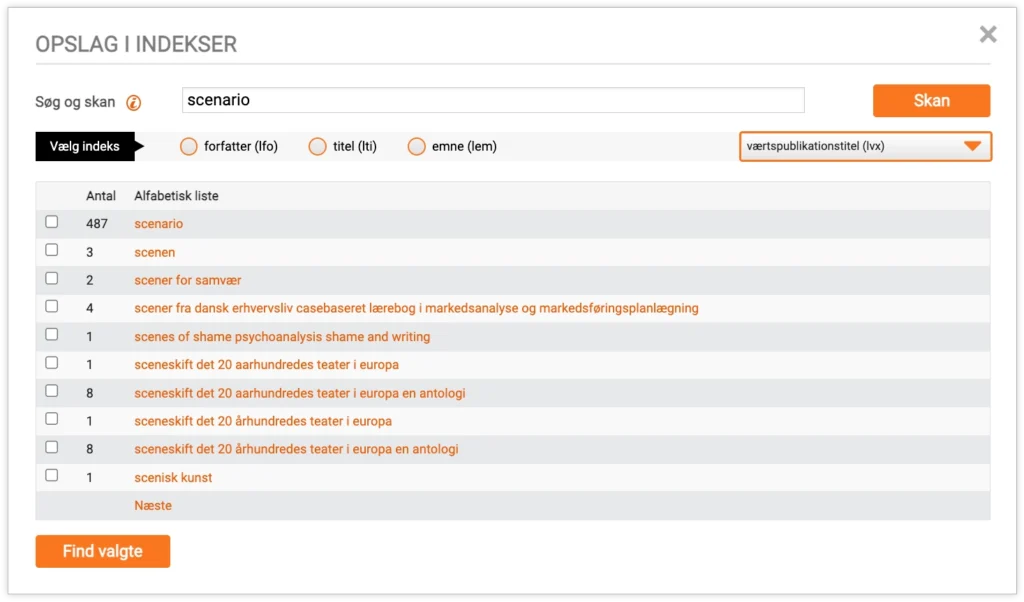
Task: Click the Find valgte button
Action: (x=102, y=551)
